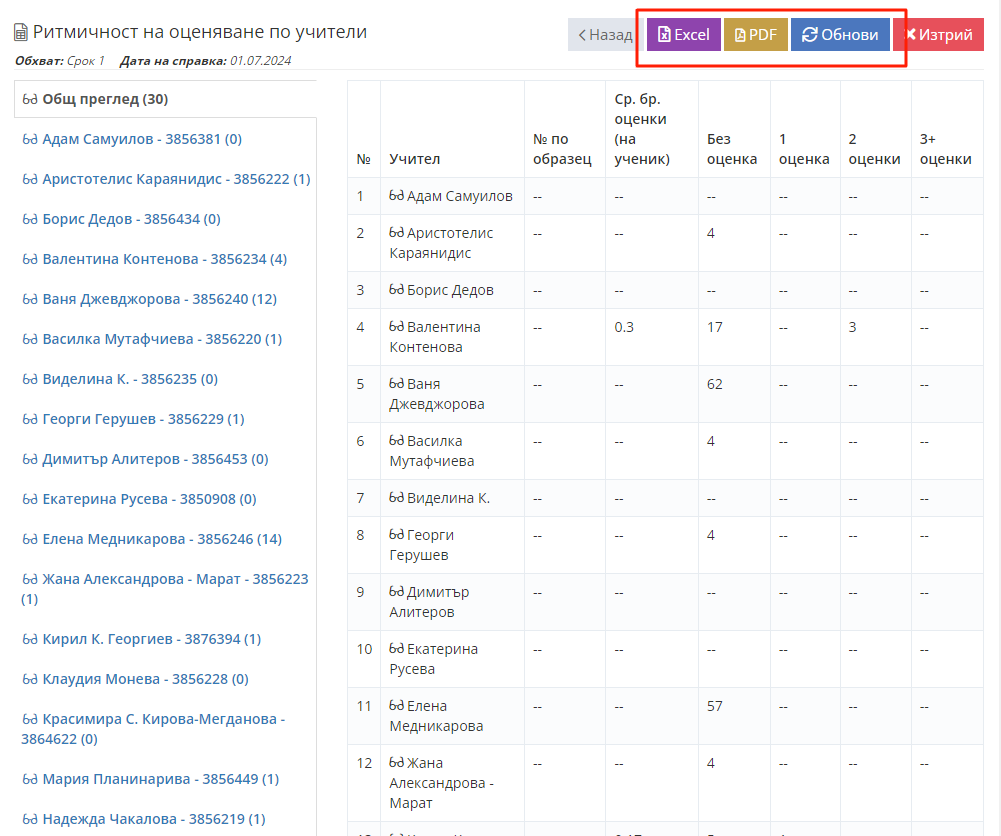The height and width of the screenshot is (836, 1001).
Task: Select Красимира С. Кирова-Мегданова in sidebar
Action: point(153,719)
